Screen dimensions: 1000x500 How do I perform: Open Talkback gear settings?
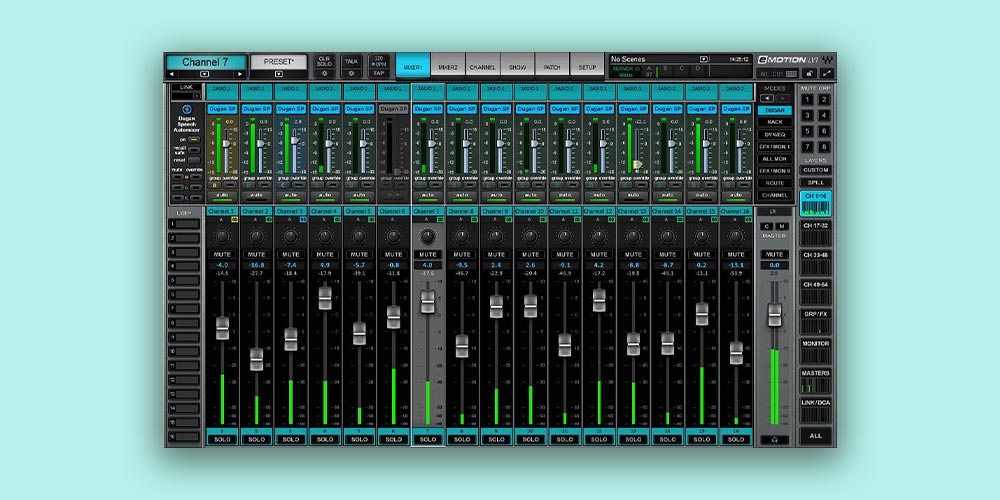click(351, 73)
